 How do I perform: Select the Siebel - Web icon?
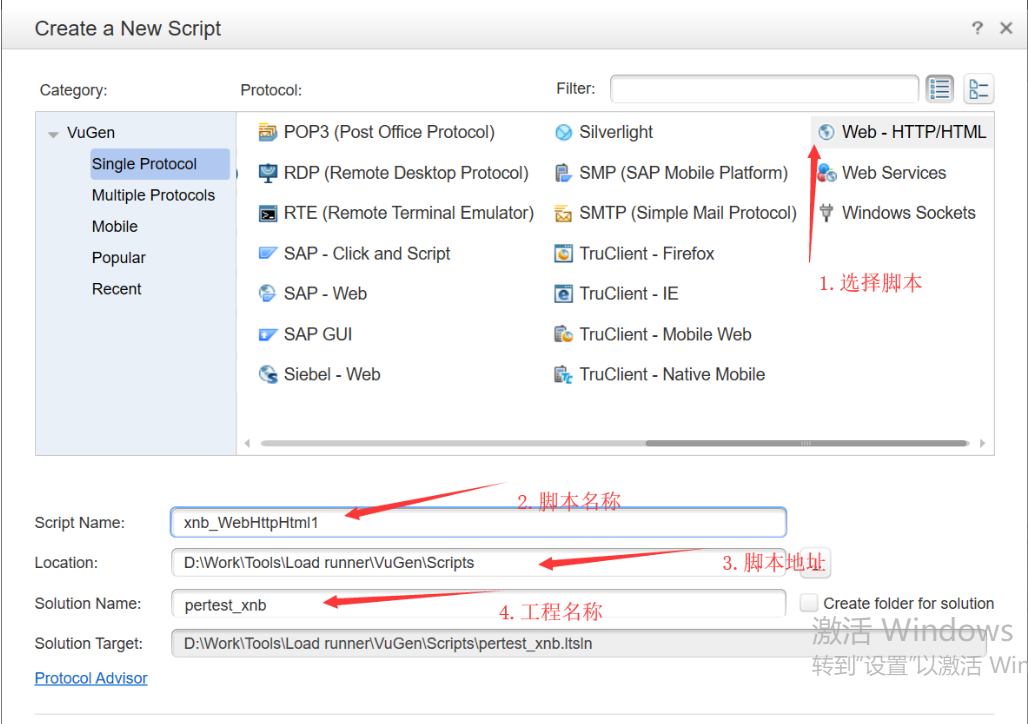tap(267, 374)
